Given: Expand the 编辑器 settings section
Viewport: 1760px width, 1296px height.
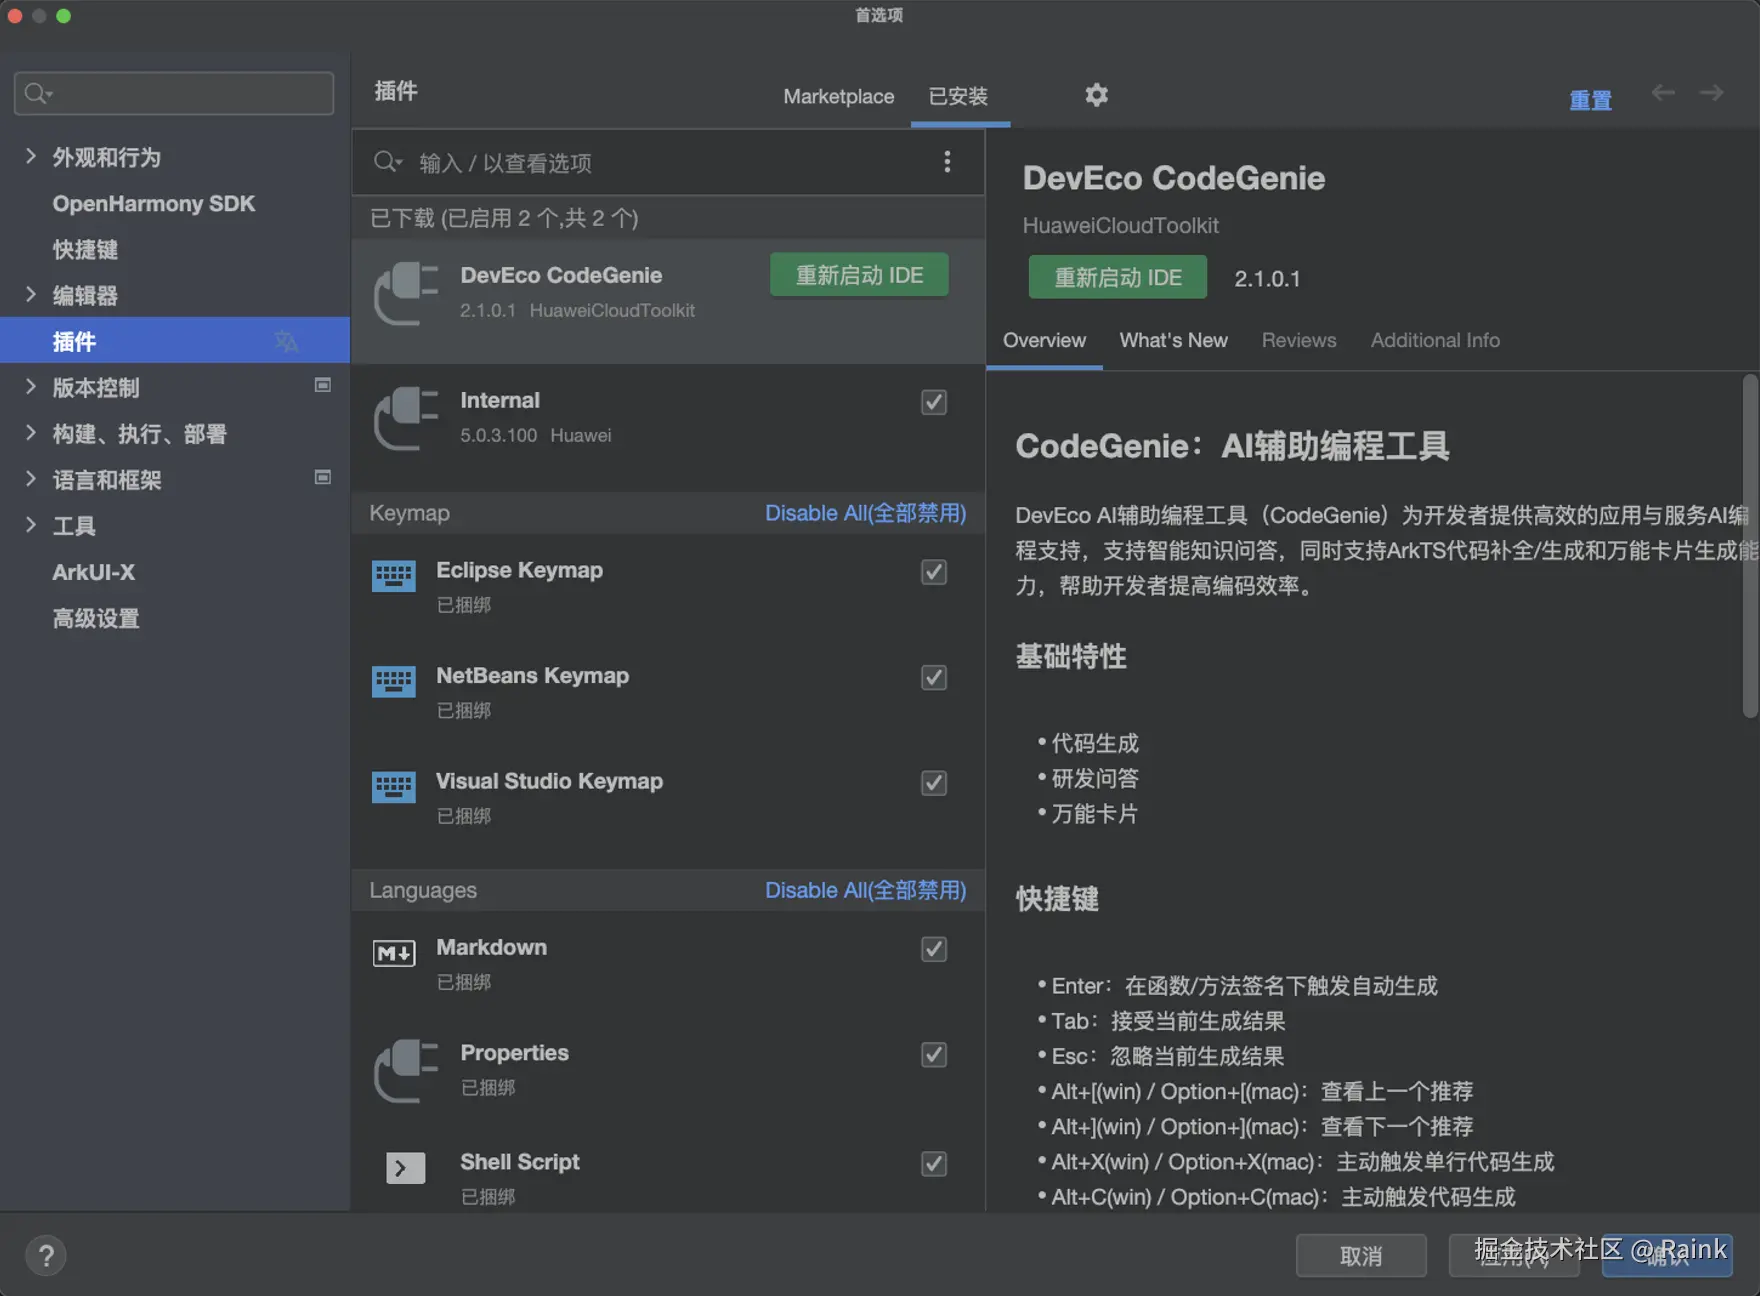Looking at the screenshot, I should (30, 294).
